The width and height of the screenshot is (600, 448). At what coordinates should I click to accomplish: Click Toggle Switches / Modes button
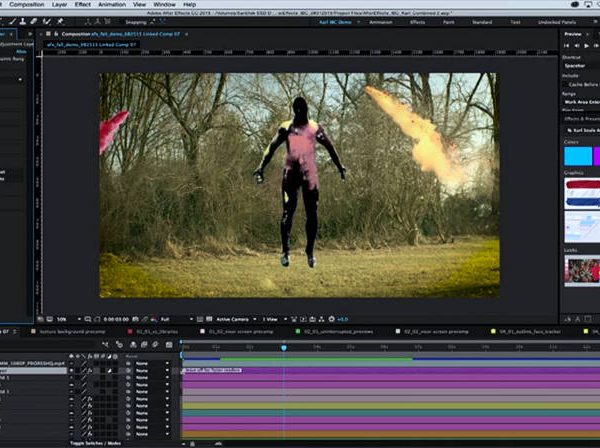(96, 443)
